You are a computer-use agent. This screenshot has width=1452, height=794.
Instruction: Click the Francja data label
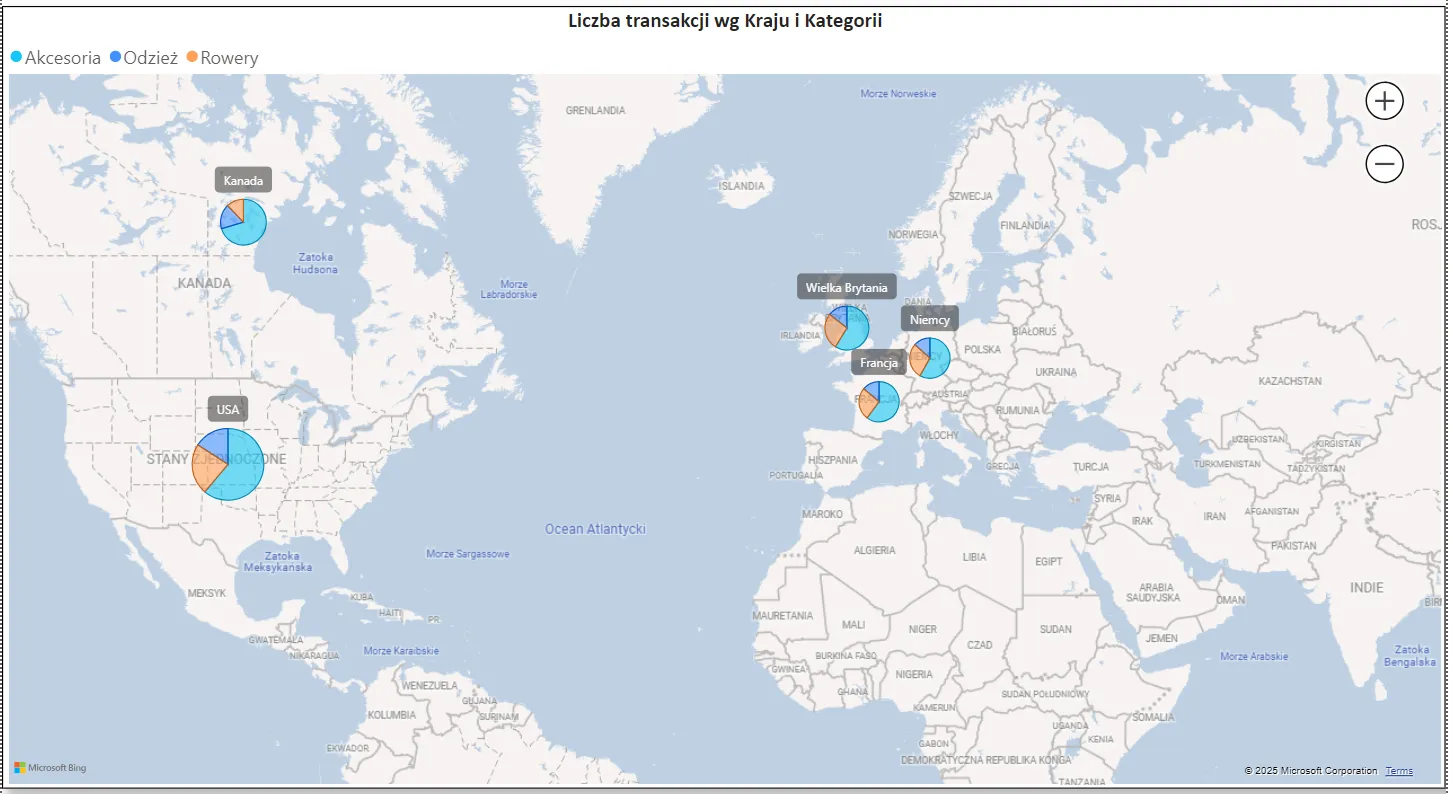coord(878,363)
